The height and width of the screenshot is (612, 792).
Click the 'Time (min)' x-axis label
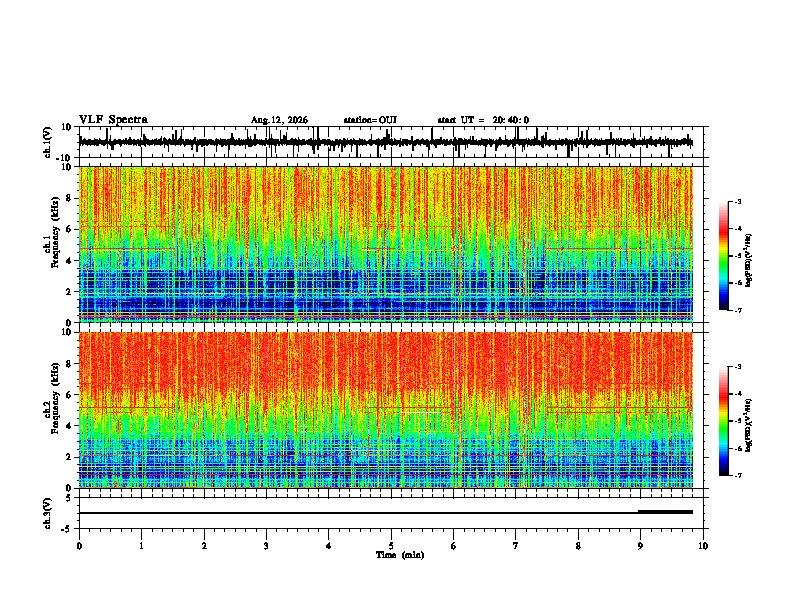[400, 555]
